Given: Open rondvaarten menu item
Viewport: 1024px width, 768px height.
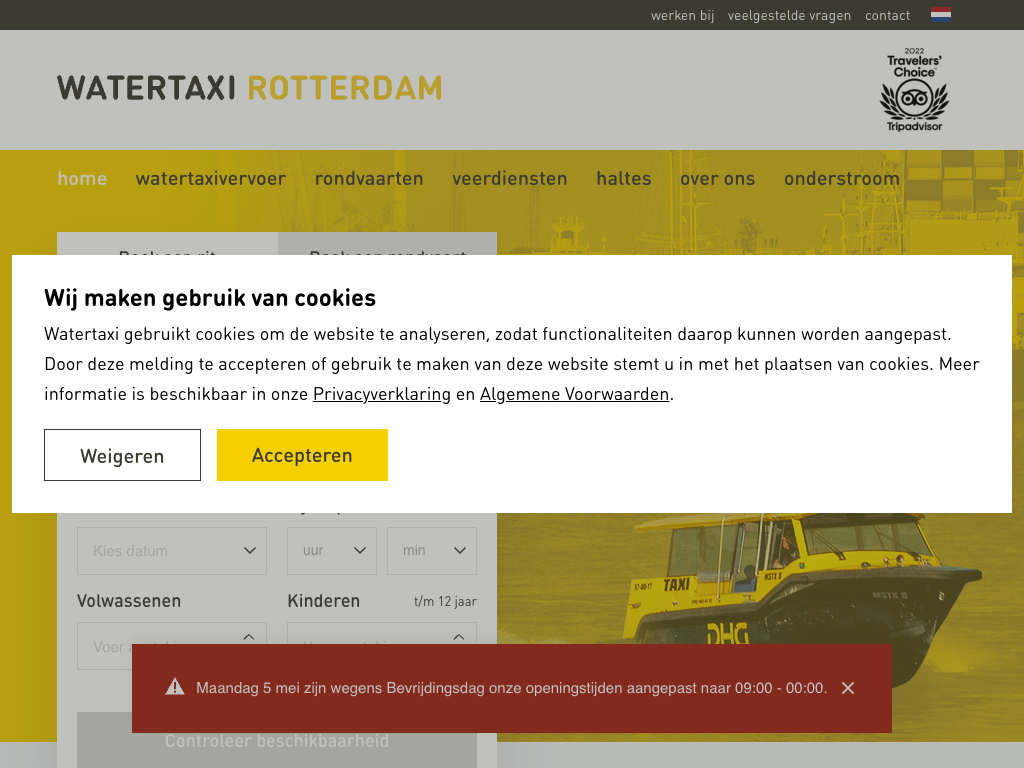Looking at the screenshot, I should [369, 178].
